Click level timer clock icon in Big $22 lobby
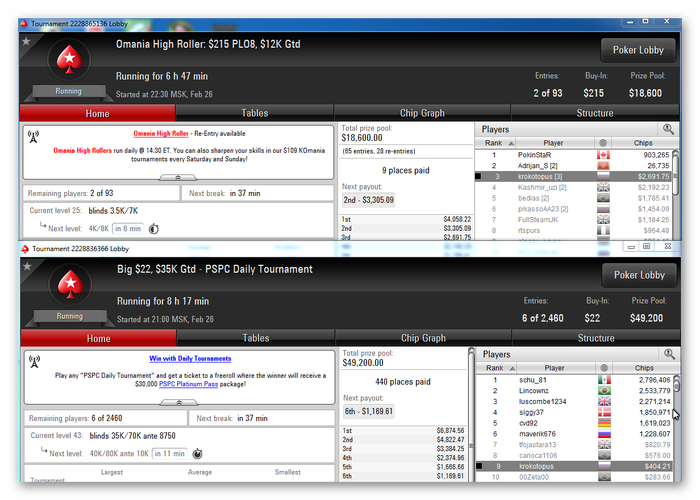 197,454
